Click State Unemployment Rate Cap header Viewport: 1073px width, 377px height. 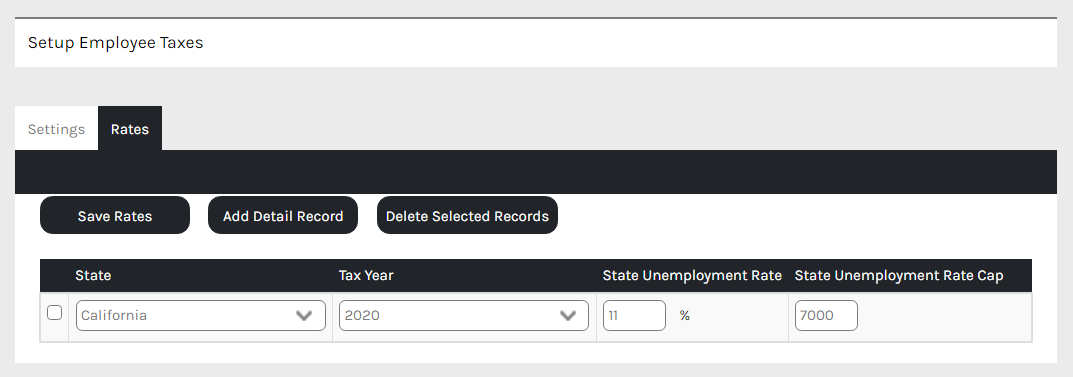click(x=899, y=275)
